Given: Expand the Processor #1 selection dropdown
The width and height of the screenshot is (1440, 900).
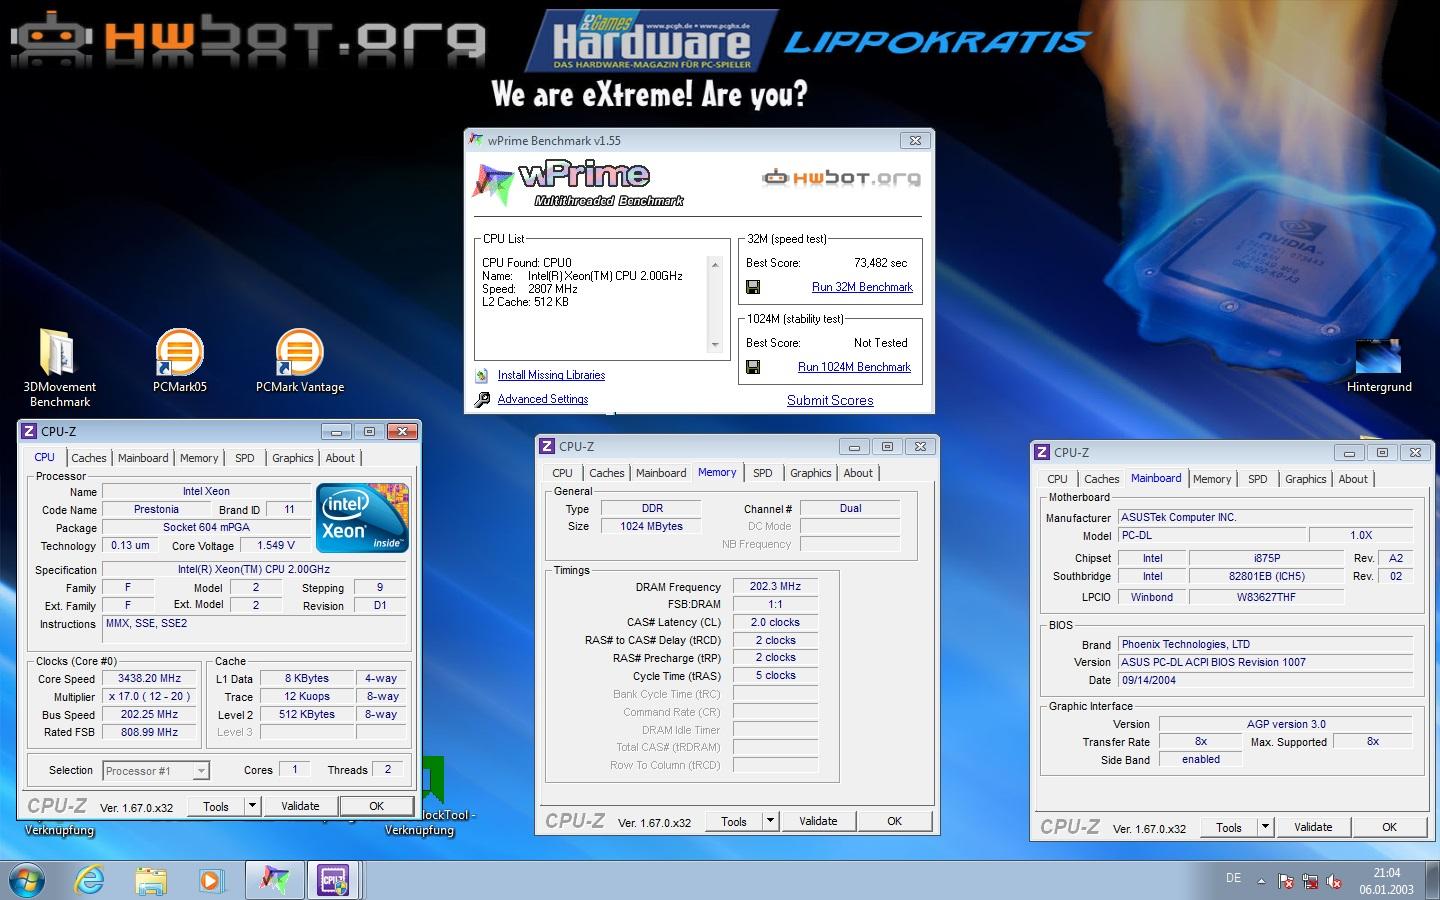Looking at the screenshot, I should (201, 771).
